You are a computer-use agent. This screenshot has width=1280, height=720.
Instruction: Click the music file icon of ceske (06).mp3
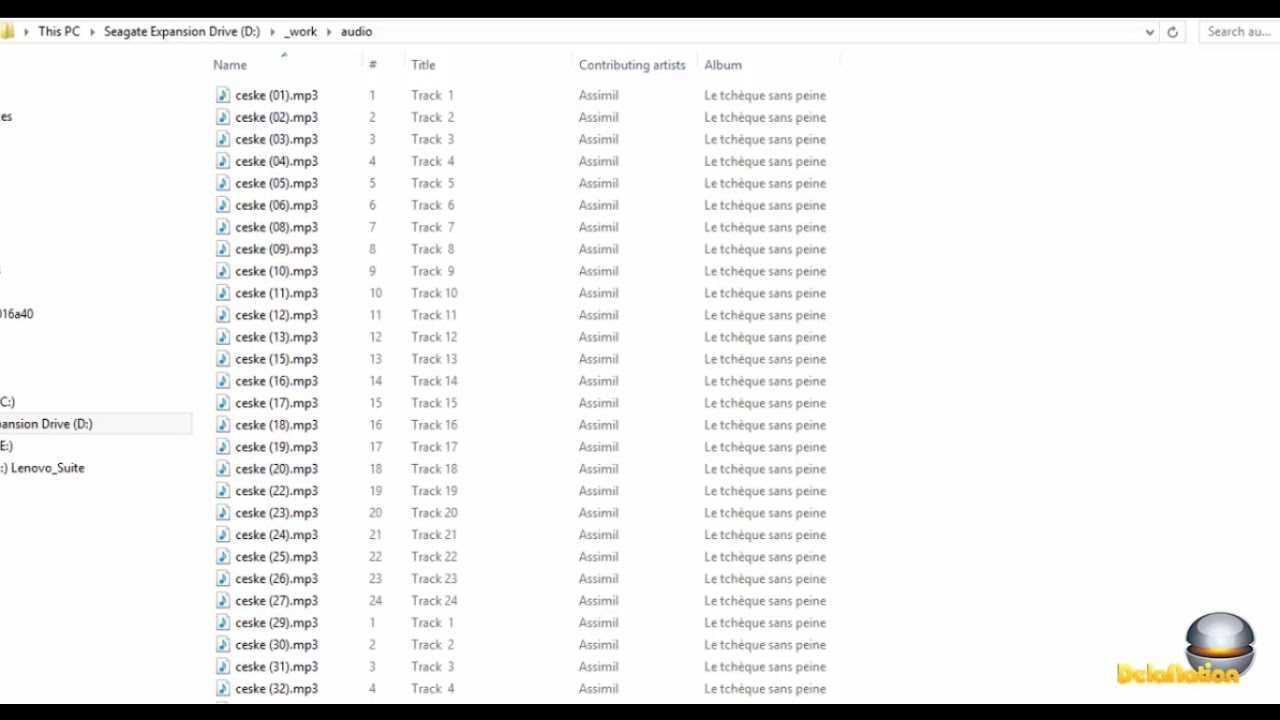point(223,205)
